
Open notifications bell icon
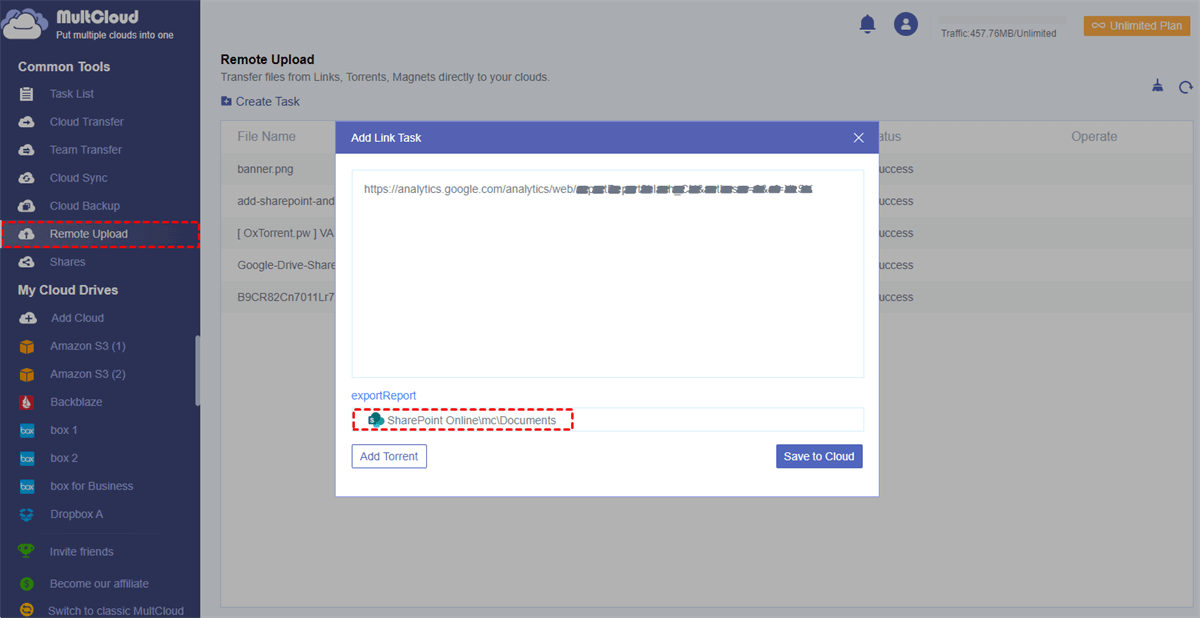pos(867,25)
